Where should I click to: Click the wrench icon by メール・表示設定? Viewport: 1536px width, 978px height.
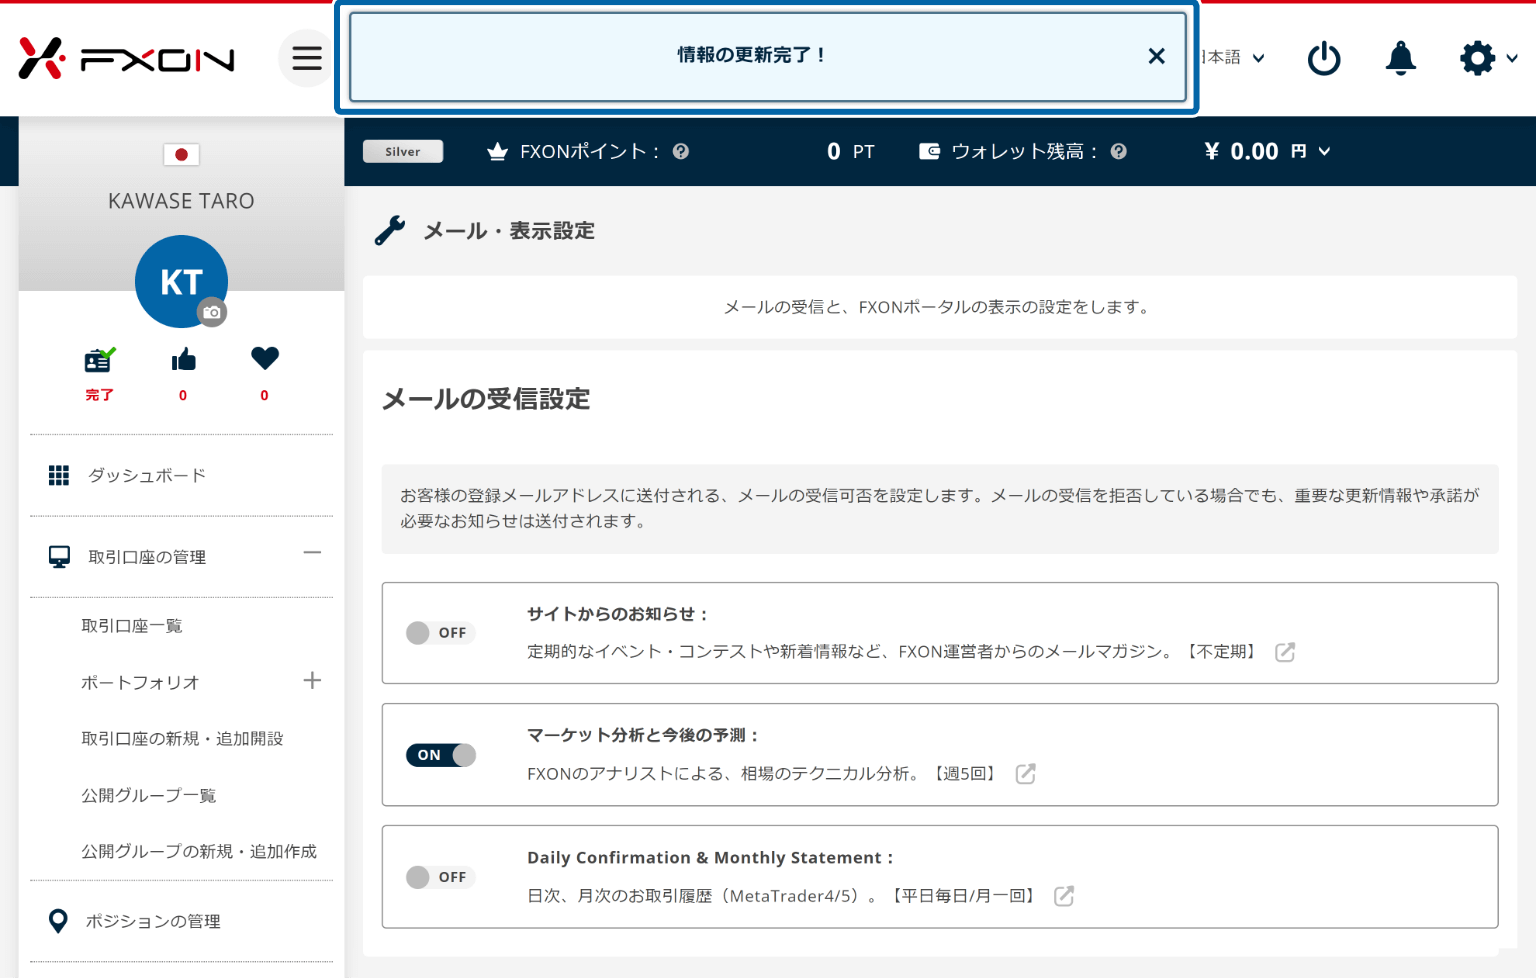pyautogui.click(x=390, y=231)
